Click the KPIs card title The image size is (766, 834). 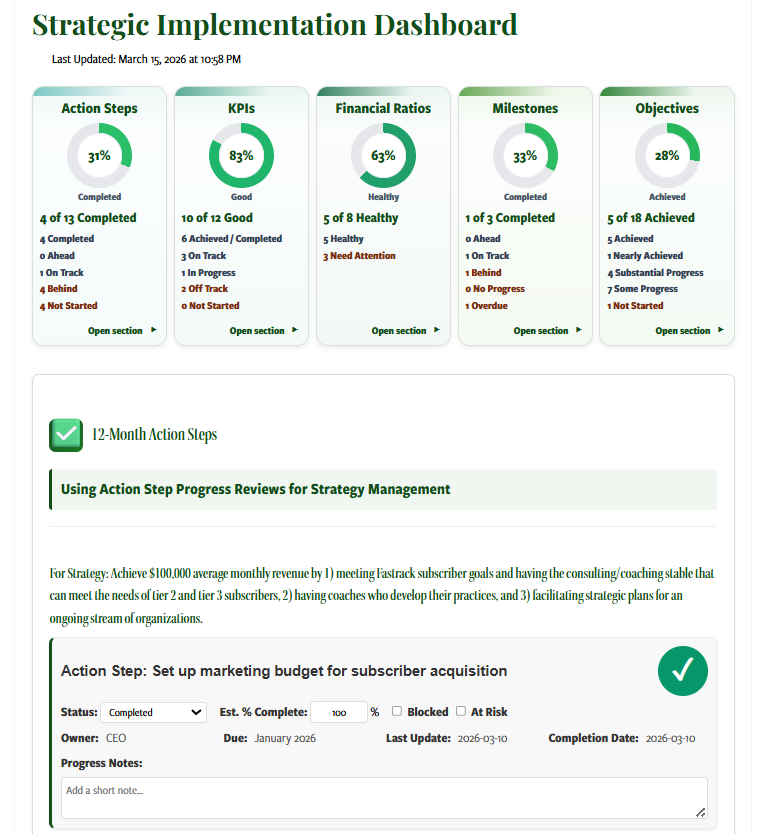[242, 109]
